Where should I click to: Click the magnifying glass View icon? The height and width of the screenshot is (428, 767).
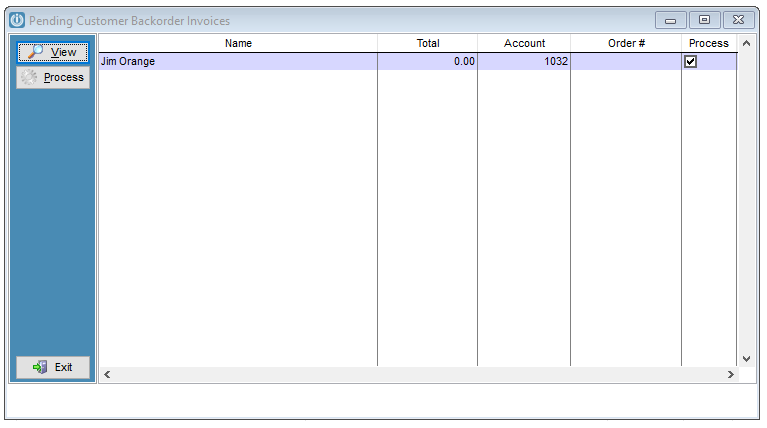click(x=35, y=52)
